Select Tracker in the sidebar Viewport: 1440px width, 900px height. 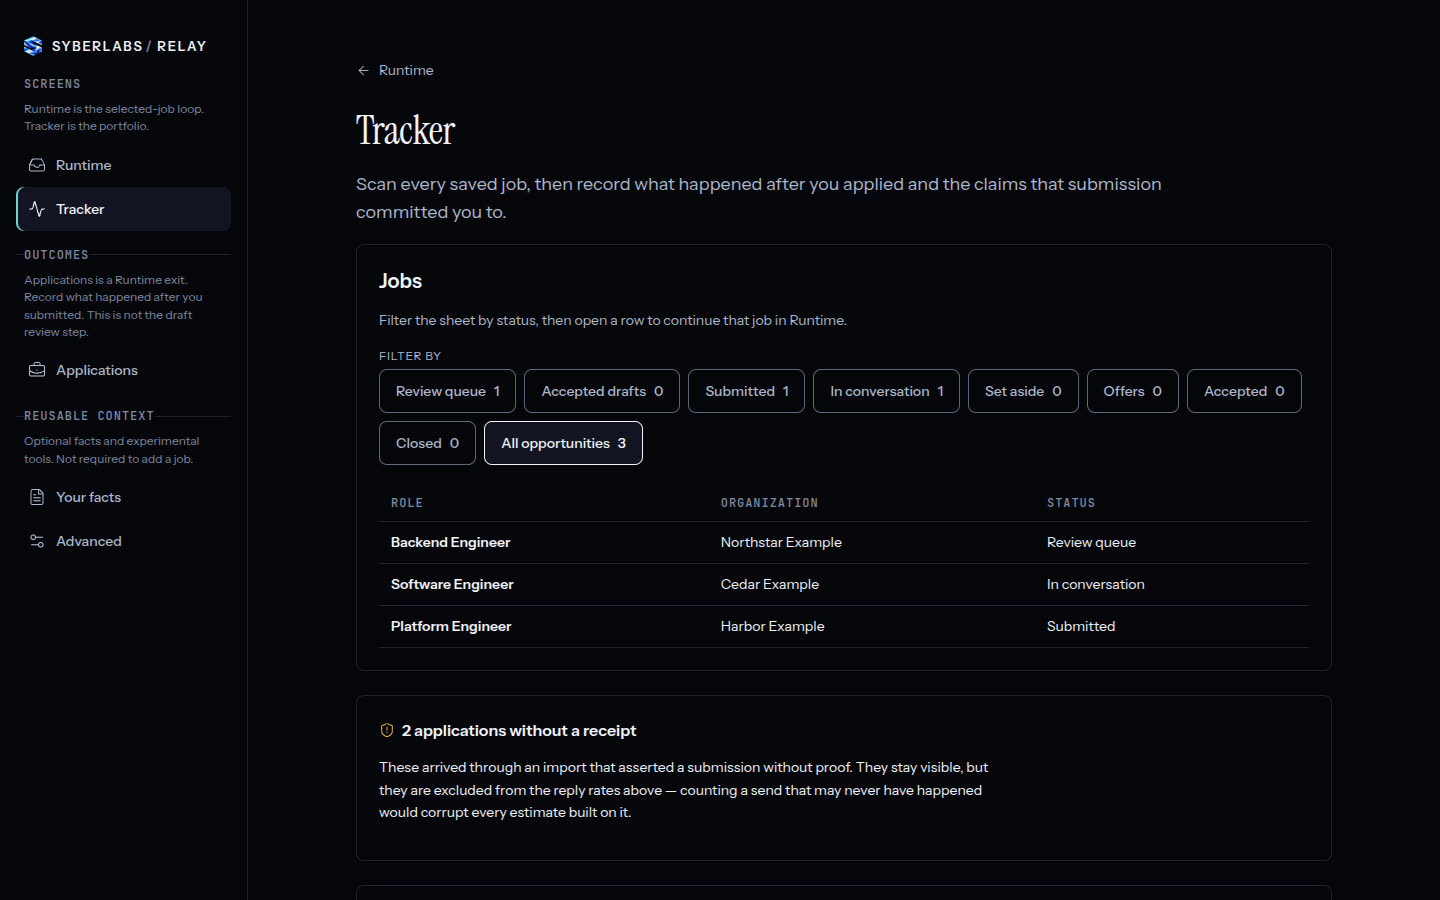pos(124,209)
